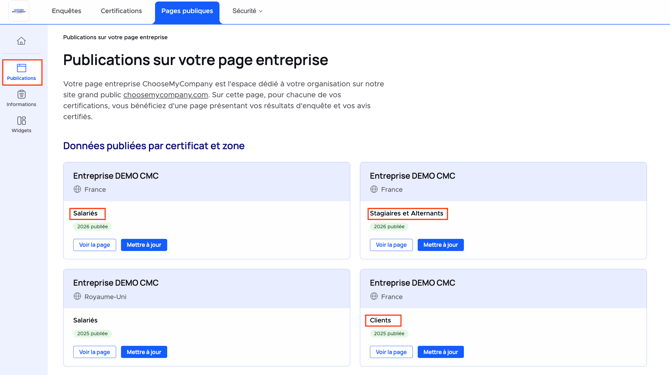Image resolution: width=670 pixels, height=375 pixels.
Task: Click Voir la page for Clients card
Action: tap(391, 352)
